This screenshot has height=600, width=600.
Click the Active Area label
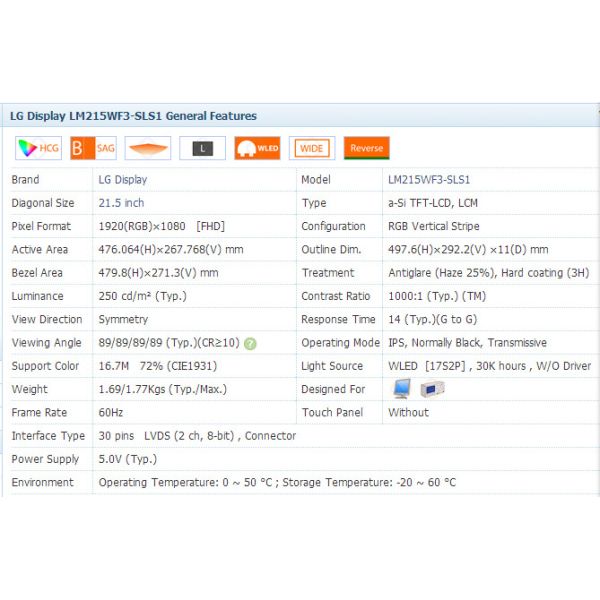click(x=40, y=250)
